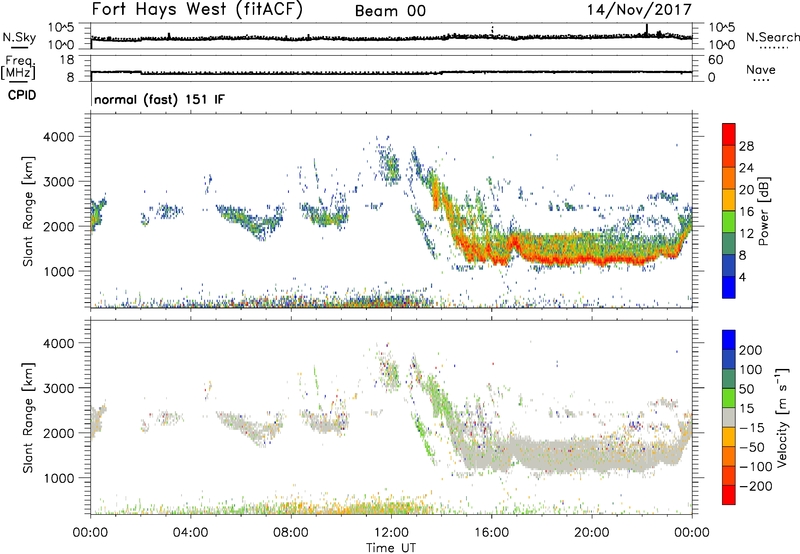The height and width of the screenshot is (554, 800).
Task: Click the time axis tick '16:00'
Action: pos(491,533)
